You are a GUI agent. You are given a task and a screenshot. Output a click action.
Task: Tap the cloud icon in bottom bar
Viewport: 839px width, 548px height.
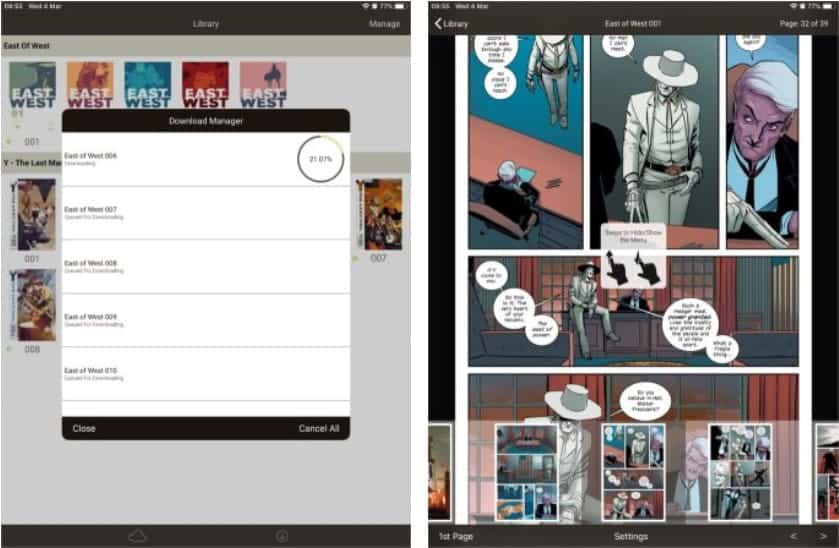137,537
